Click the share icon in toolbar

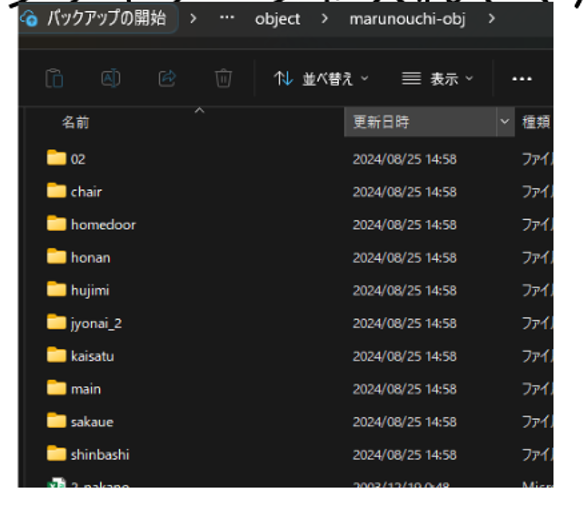(x=167, y=78)
